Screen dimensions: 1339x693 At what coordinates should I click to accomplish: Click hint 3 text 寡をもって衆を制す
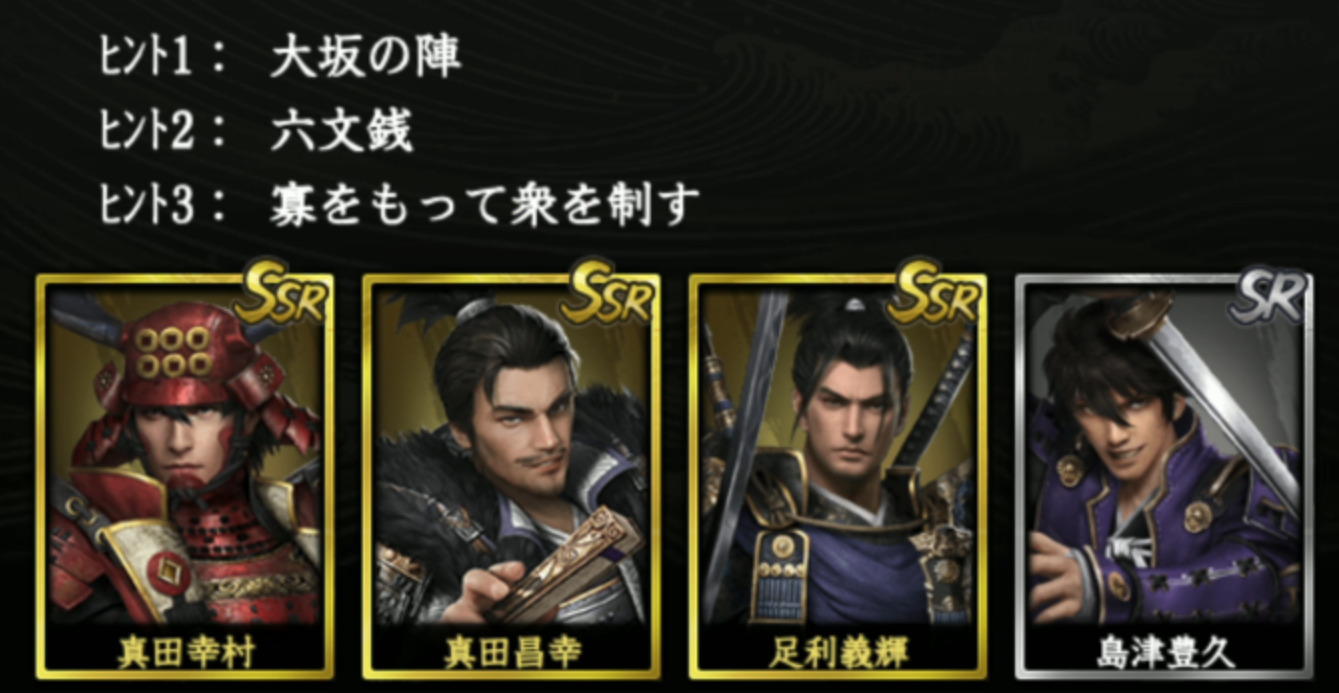click(x=484, y=205)
